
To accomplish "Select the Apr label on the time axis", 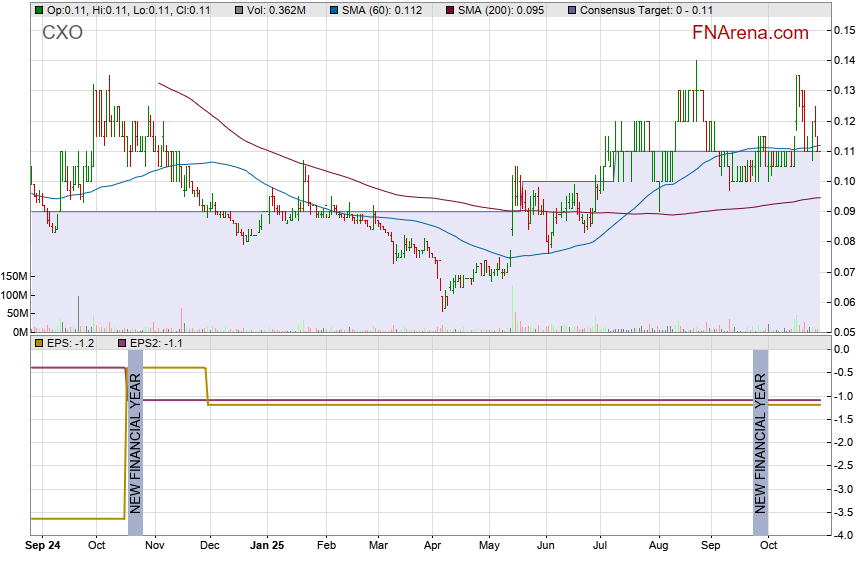I will point(432,546).
